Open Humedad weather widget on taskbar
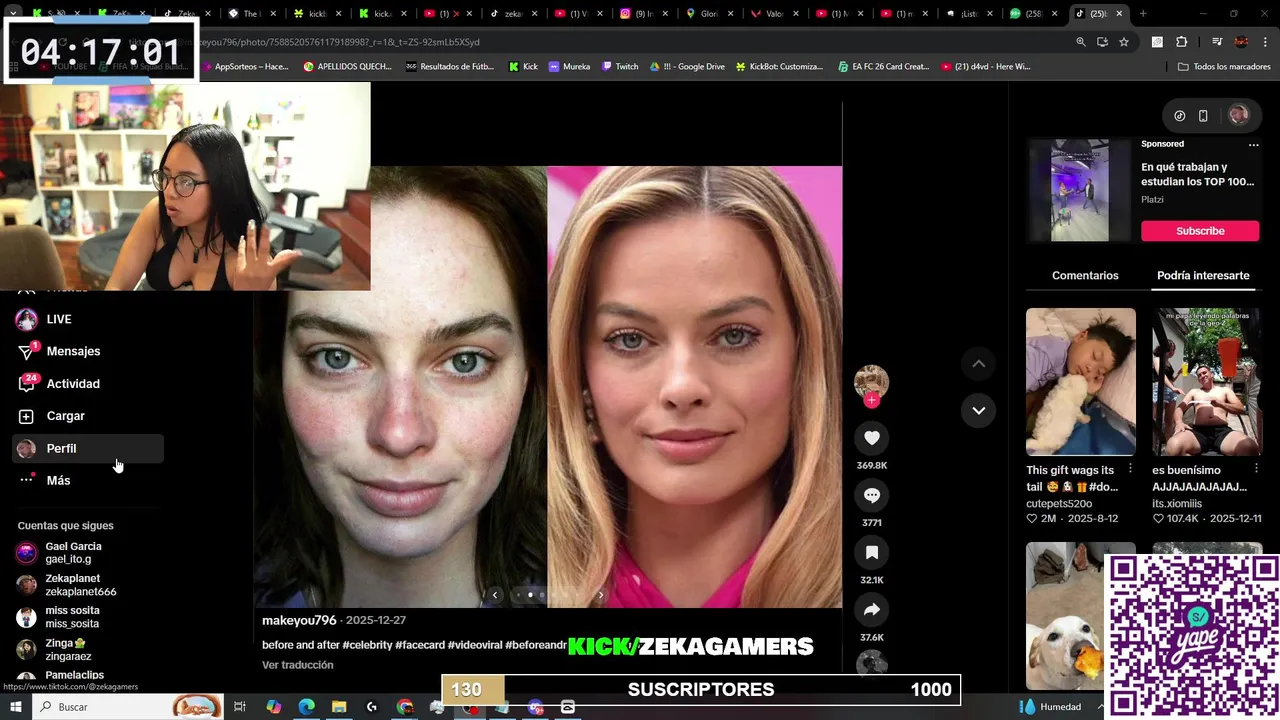Screen dimensions: 1280x720 [1051, 707]
